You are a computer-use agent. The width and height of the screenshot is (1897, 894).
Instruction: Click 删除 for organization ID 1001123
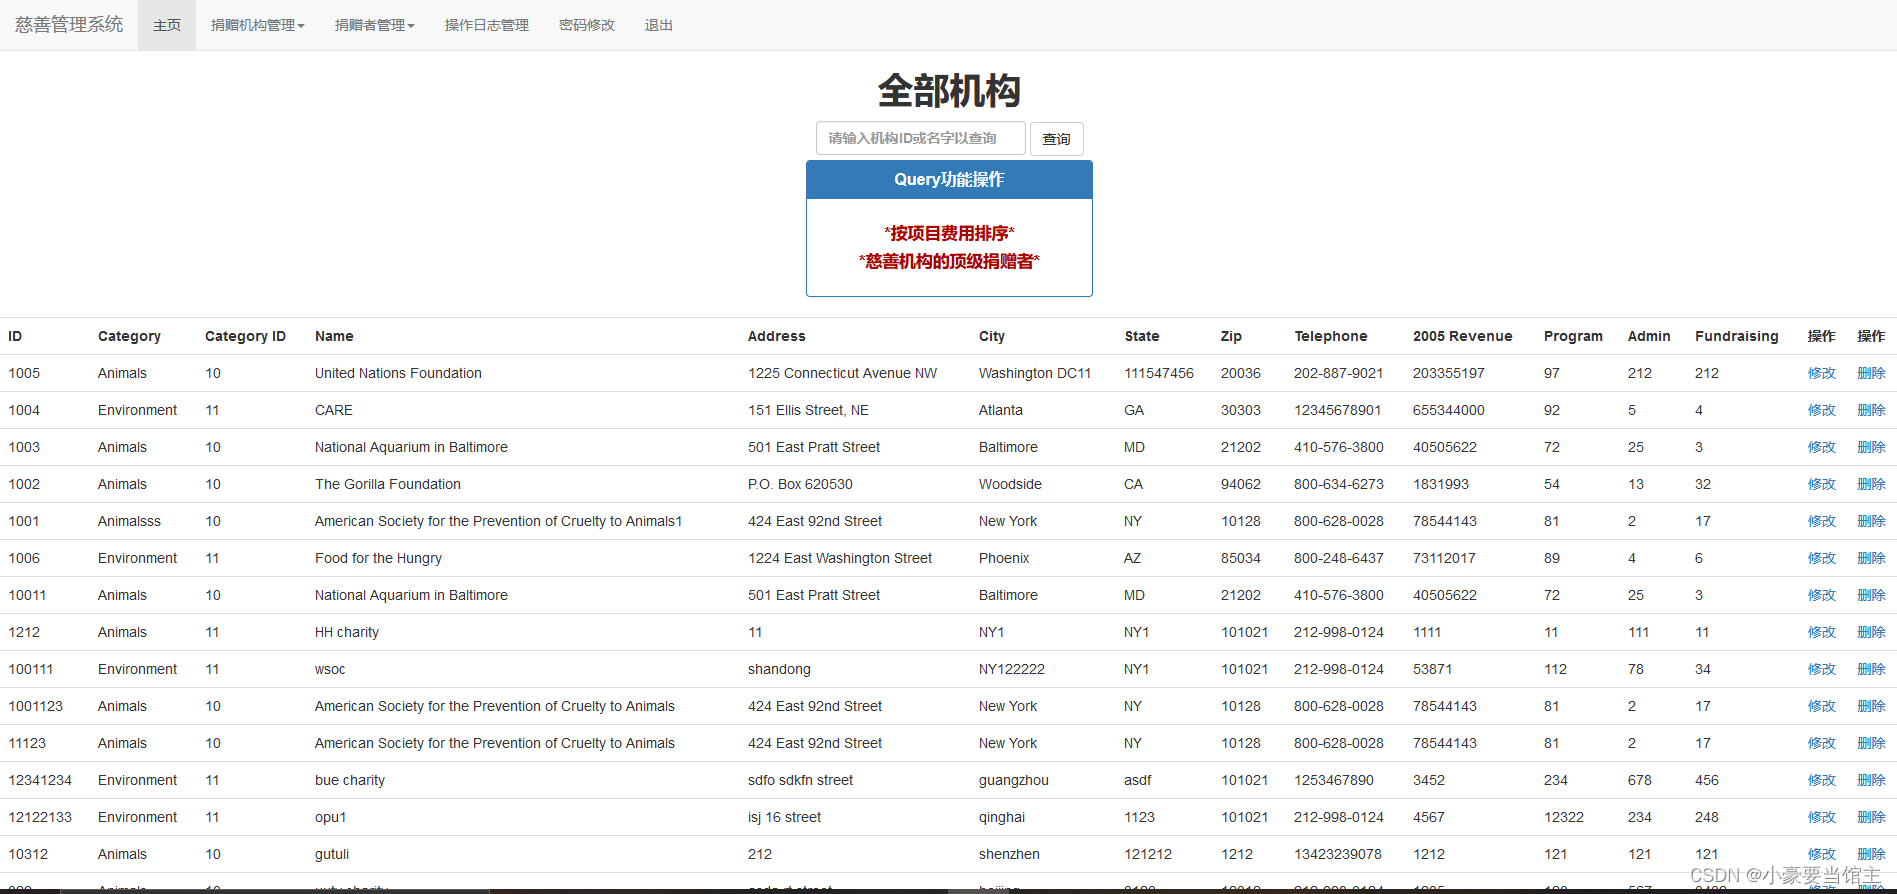coord(1871,706)
